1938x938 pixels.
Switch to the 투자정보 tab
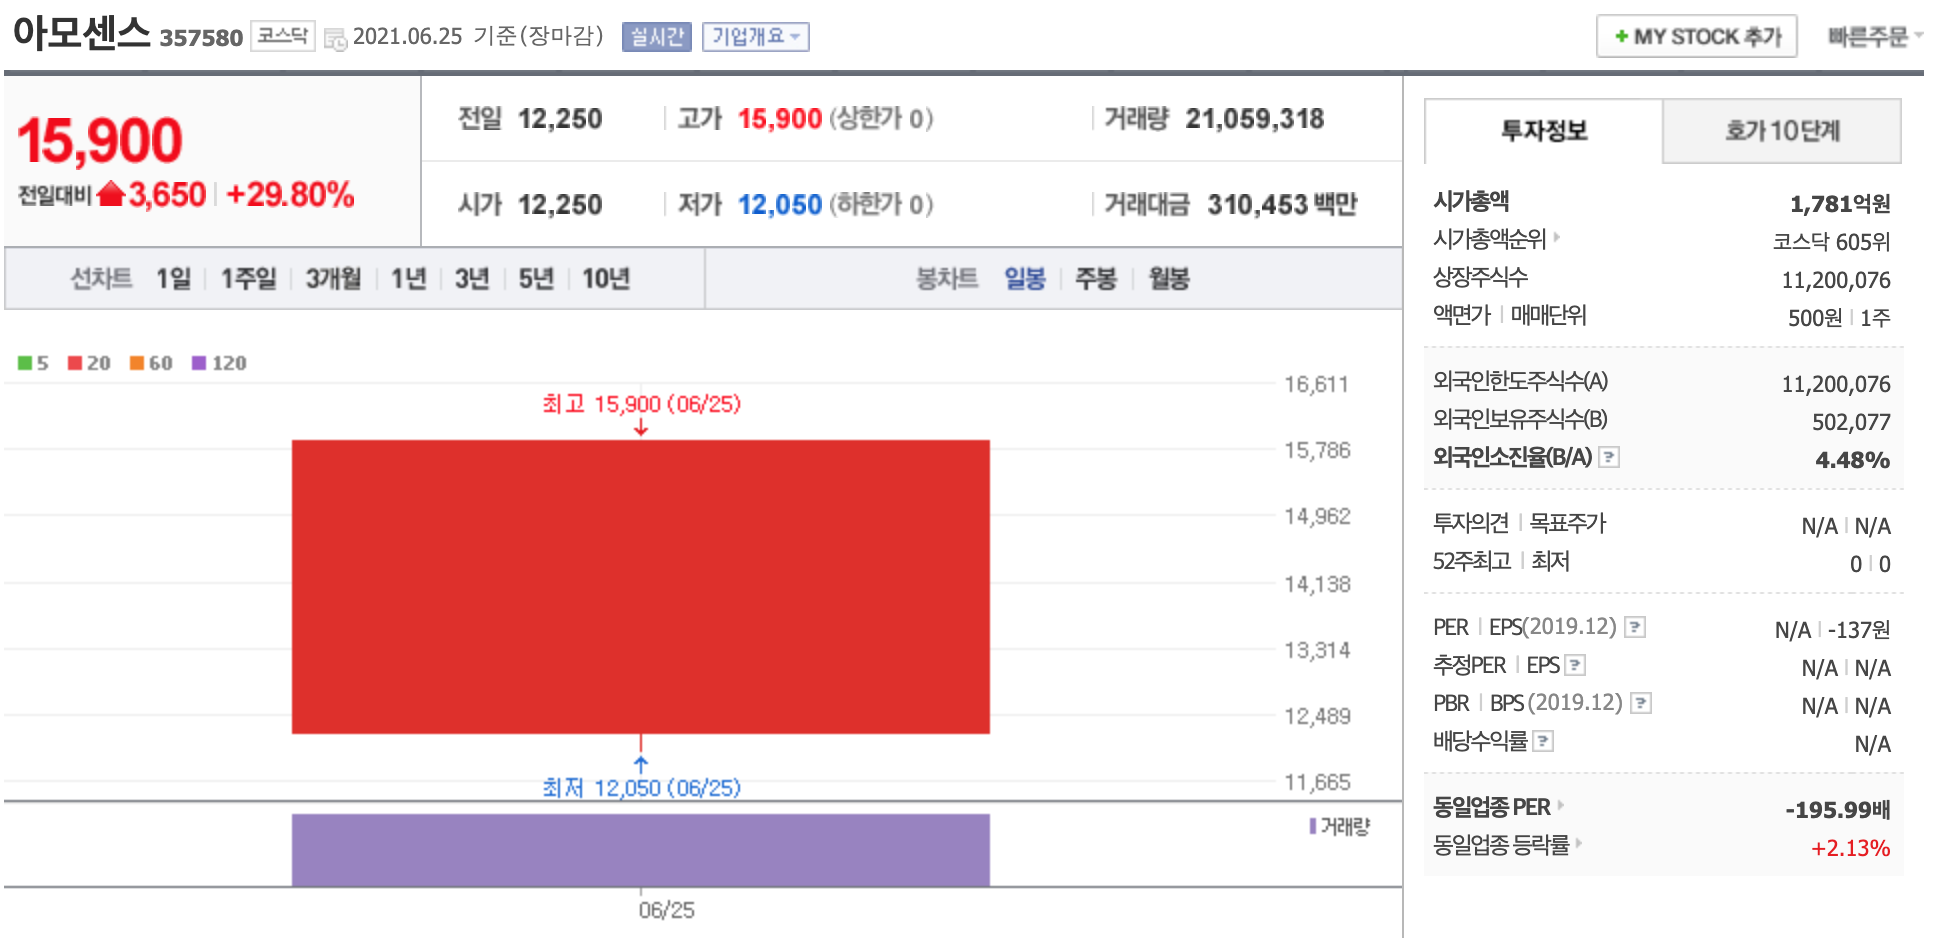[1544, 131]
